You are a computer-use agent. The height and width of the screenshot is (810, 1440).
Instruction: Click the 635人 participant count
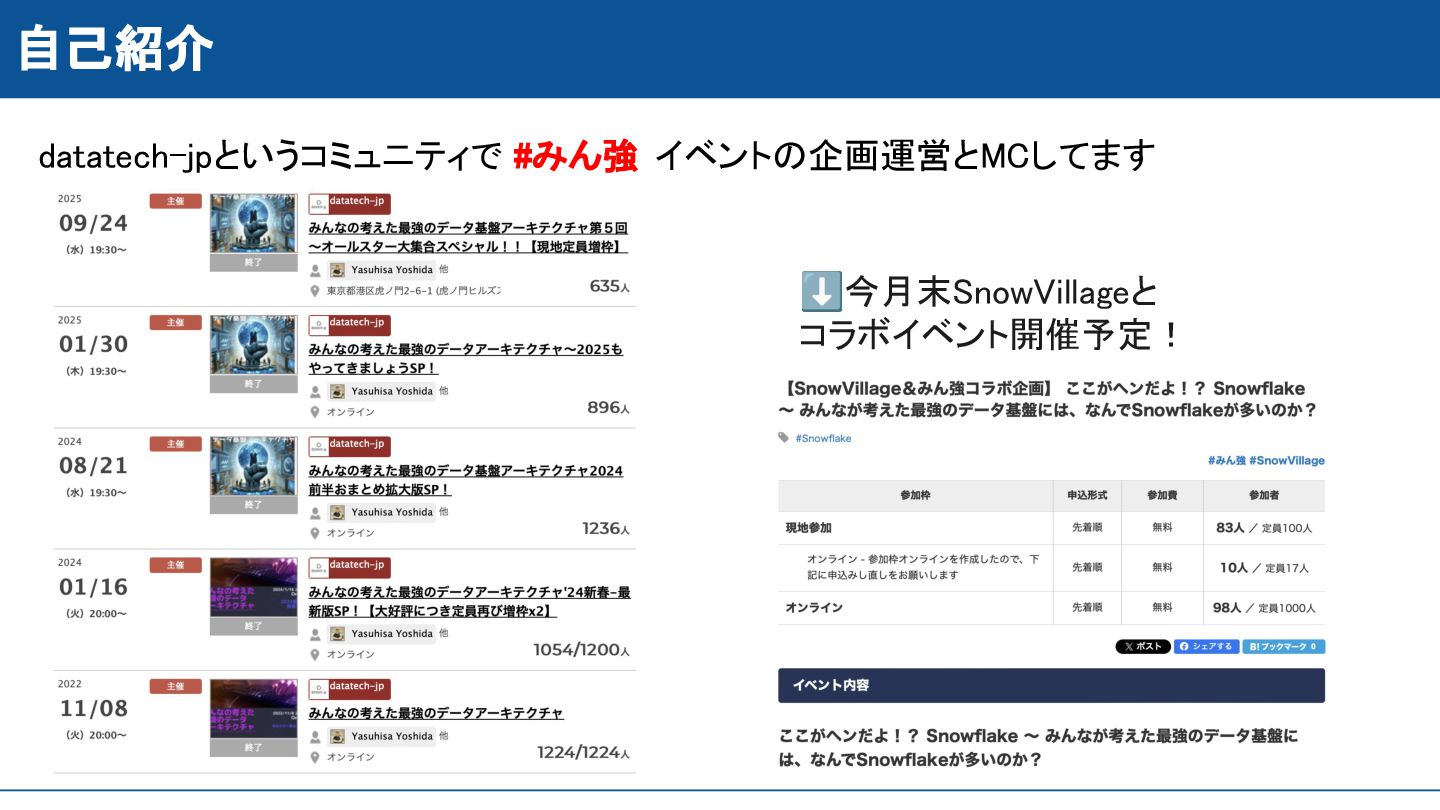point(610,286)
